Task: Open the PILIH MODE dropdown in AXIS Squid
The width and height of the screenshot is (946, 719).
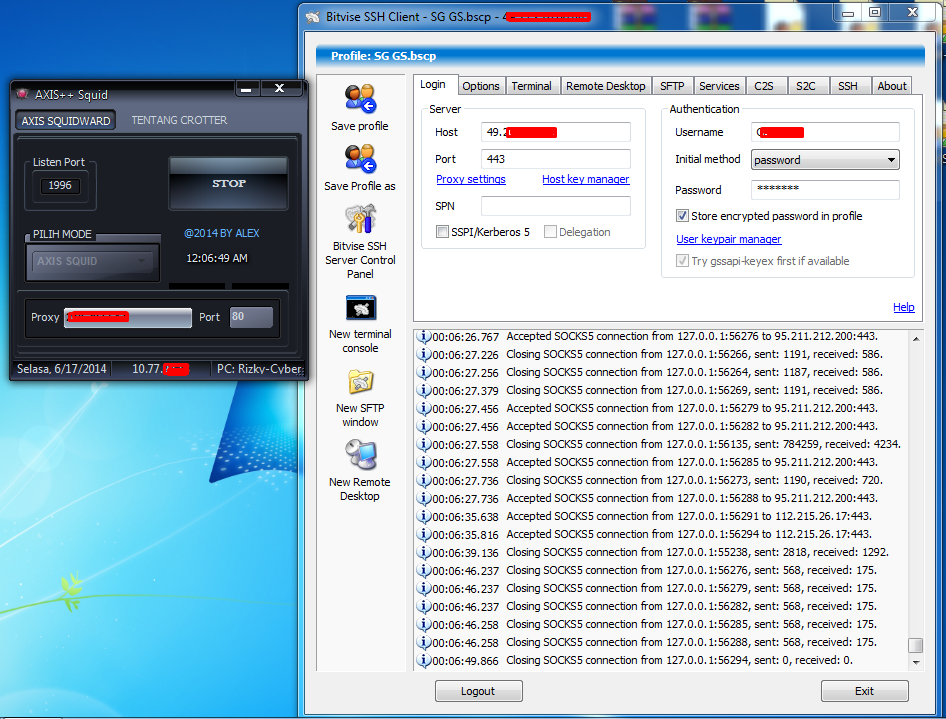Action: click(92, 261)
